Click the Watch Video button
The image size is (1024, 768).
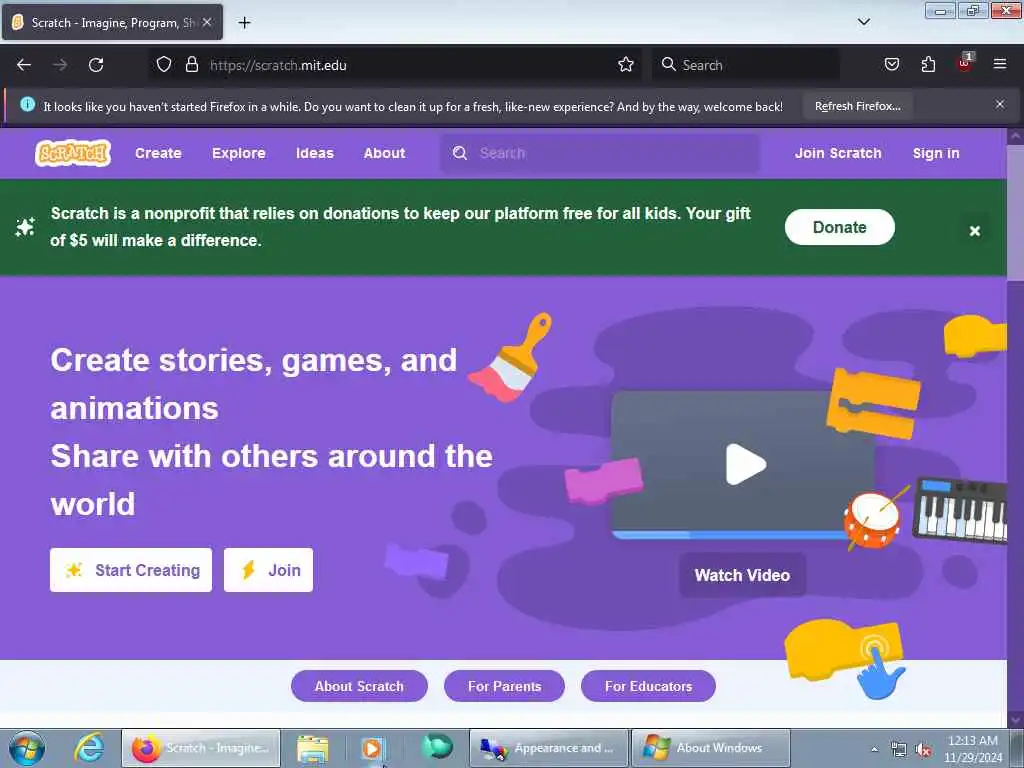(743, 575)
